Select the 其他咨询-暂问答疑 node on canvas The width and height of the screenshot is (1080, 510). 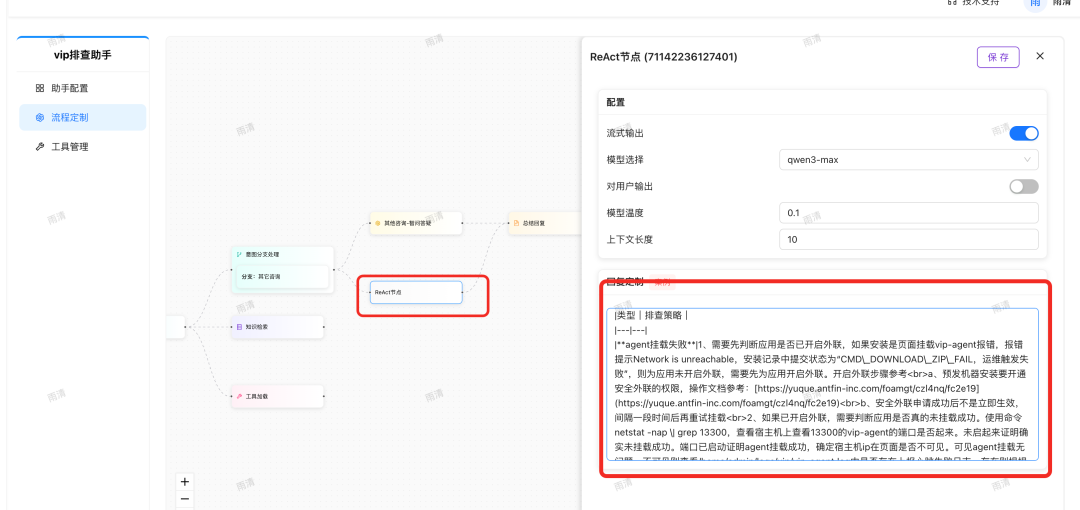pyautogui.click(x=415, y=223)
